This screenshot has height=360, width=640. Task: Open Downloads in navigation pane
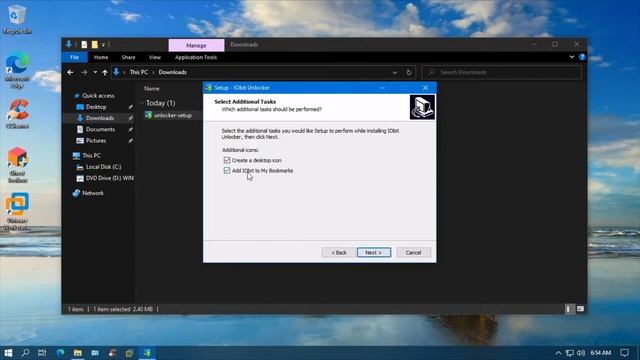(100, 118)
